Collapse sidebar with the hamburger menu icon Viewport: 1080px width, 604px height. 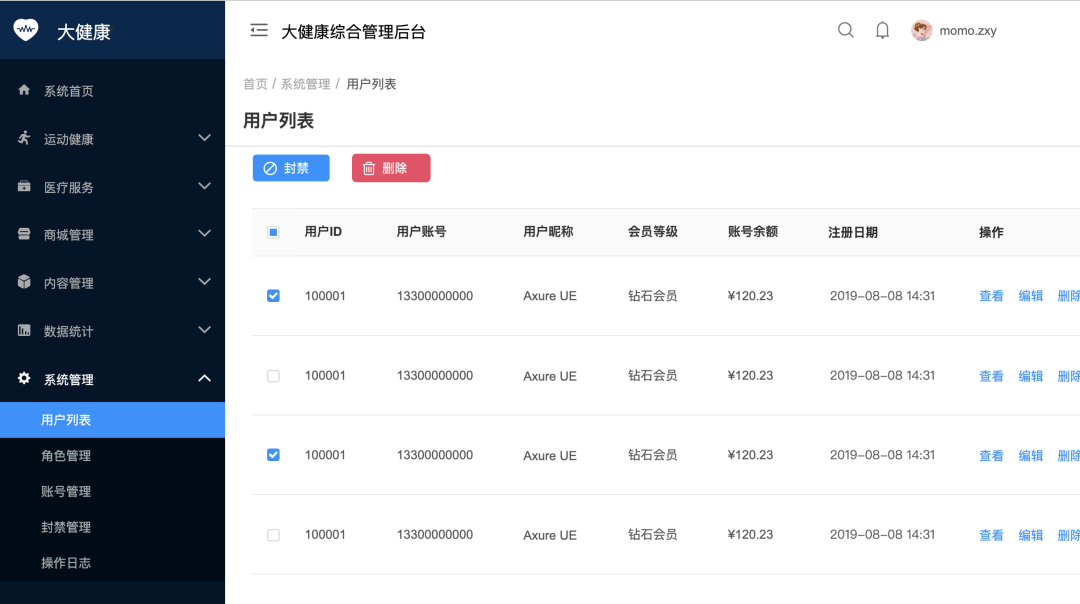(x=259, y=31)
